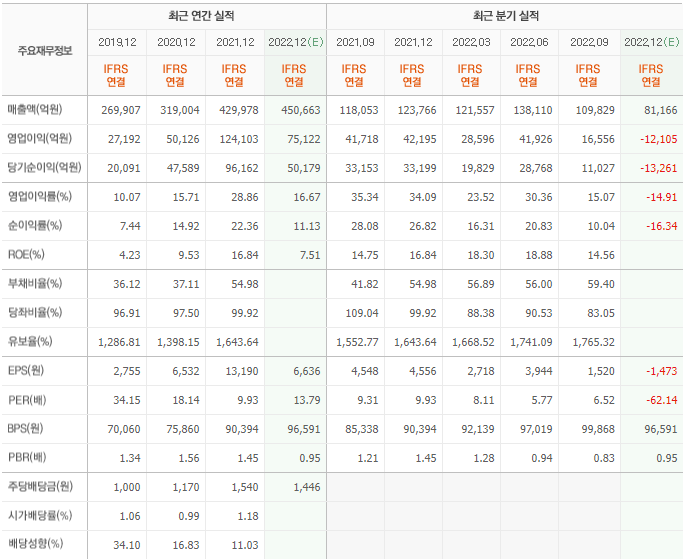This screenshot has width=688, height=559.
Task: Click reserve ratio value 1,765.32
Action: 593,342
